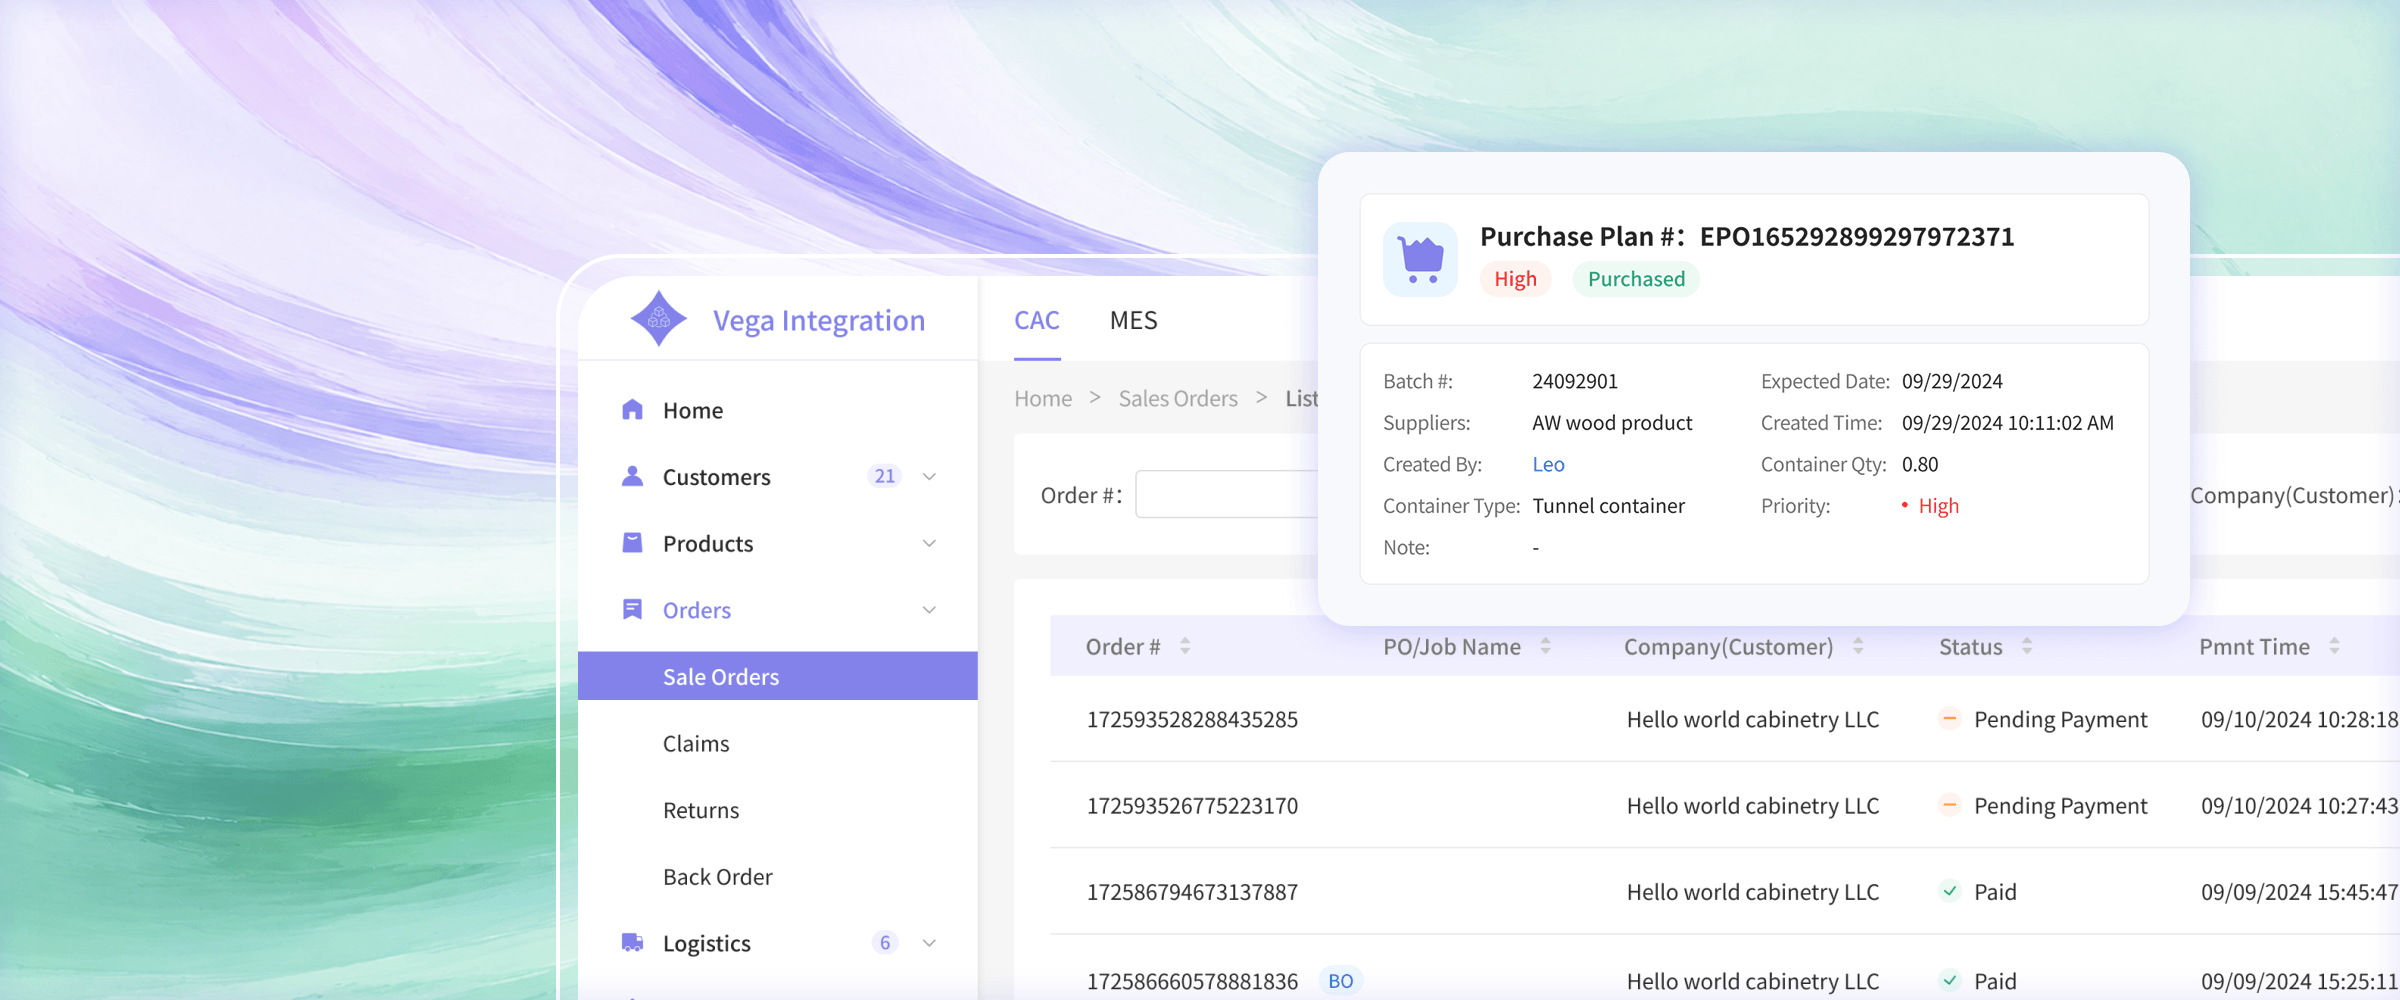2400x1000 pixels.
Task: Click the purchase plan shopping cart icon
Action: click(x=1420, y=259)
